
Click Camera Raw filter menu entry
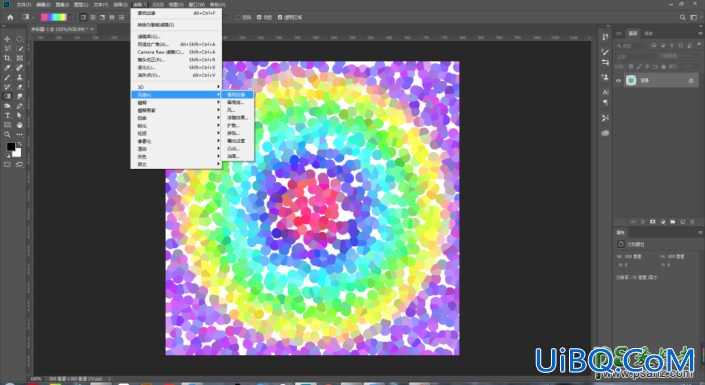click(x=176, y=52)
